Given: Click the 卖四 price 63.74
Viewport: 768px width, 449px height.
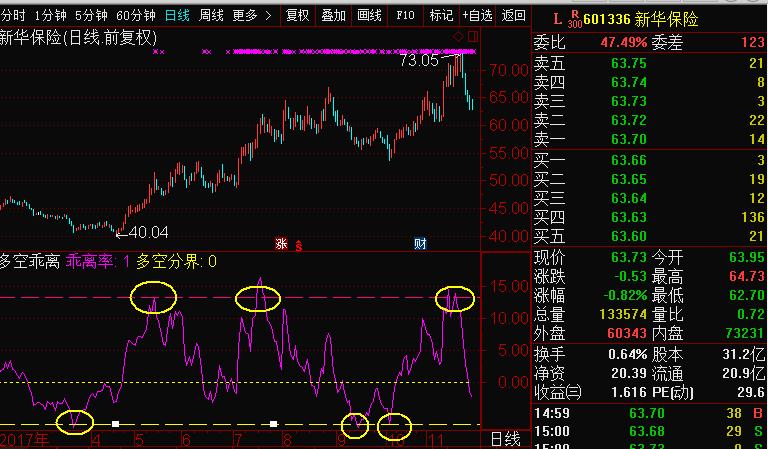Looking at the screenshot, I should pyautogui.click(x=629, y=82).
